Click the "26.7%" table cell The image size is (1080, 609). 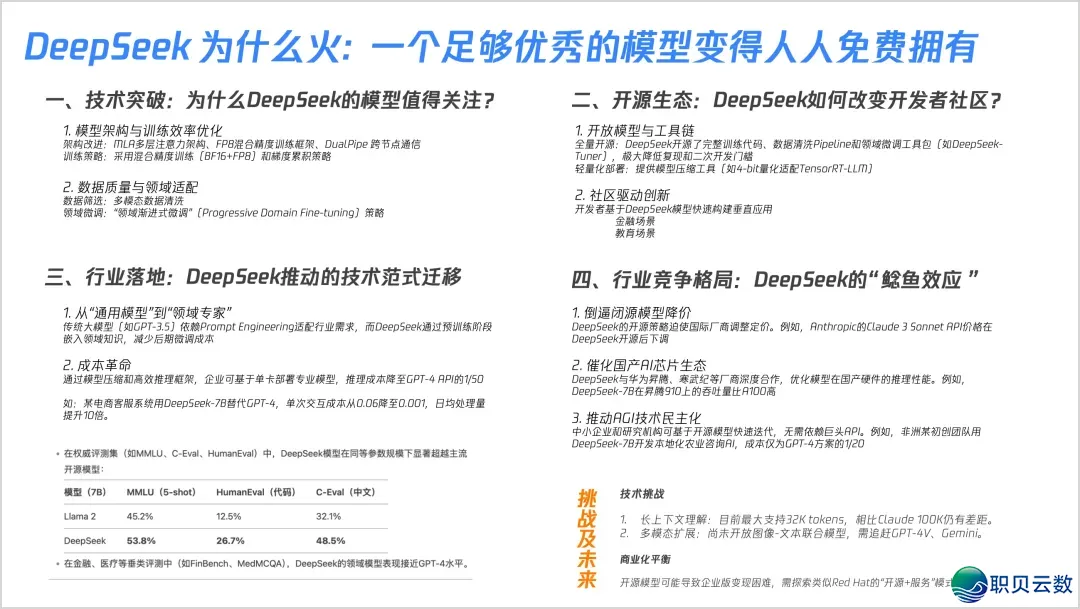(230, 541)
